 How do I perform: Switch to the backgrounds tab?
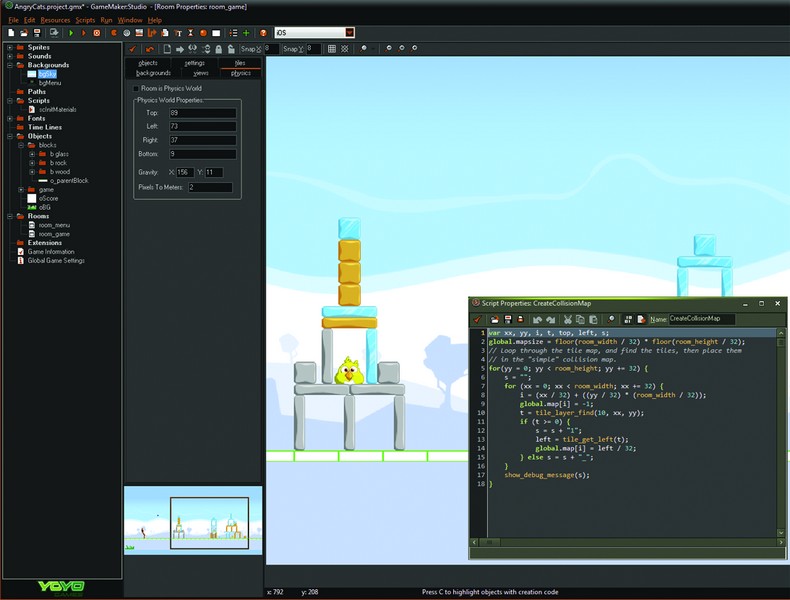coord(153,73)
